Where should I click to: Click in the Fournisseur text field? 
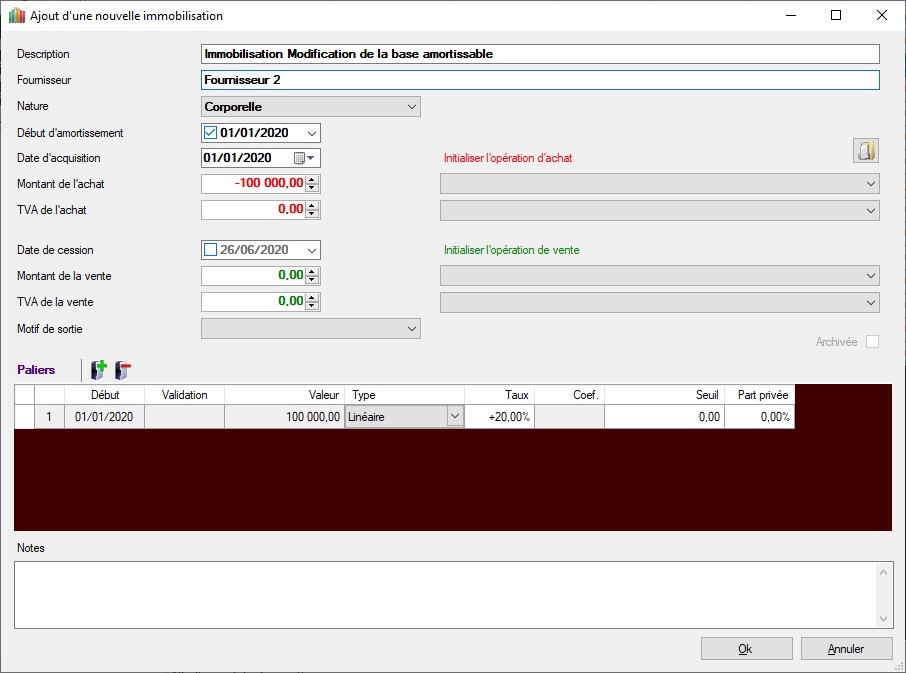coord(540,80)
